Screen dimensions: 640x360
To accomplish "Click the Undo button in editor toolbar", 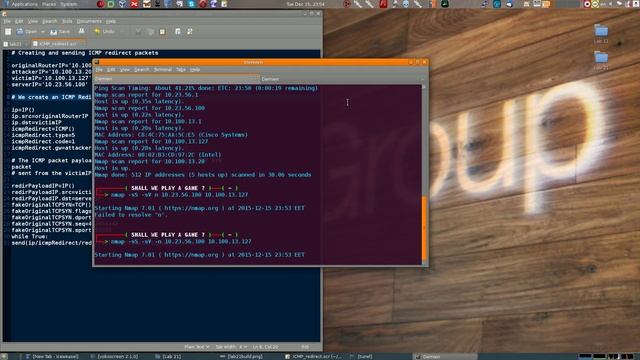I will [104, 31].
